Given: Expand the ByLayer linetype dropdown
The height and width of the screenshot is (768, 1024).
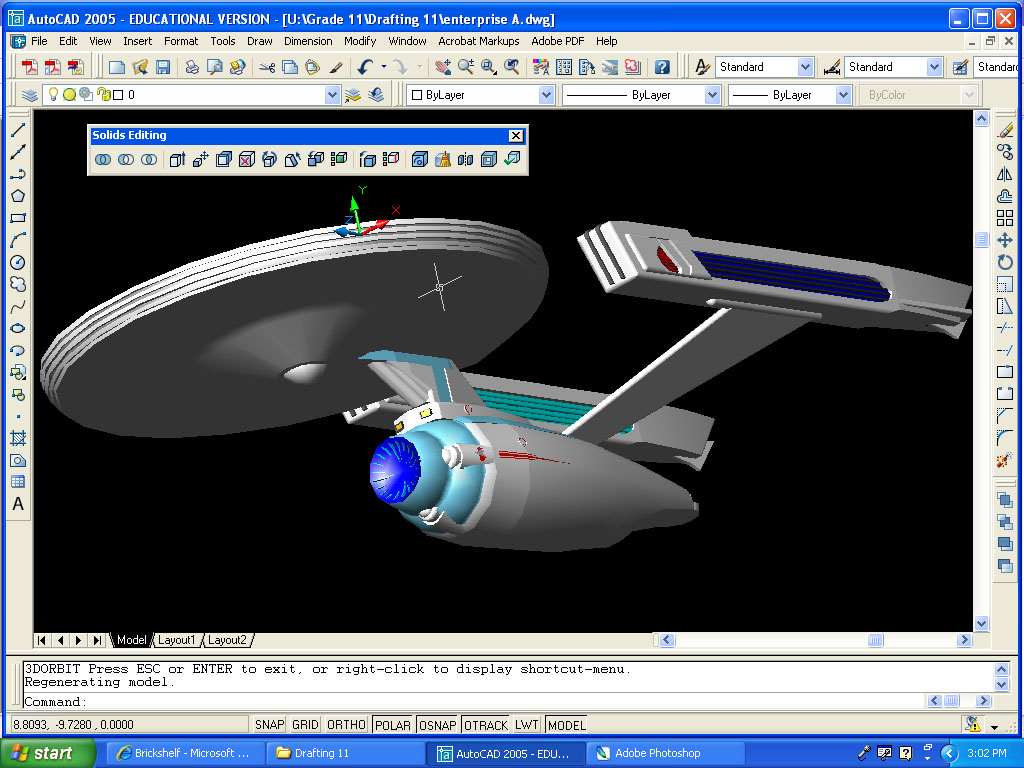Looking at the screenshot, I should coord(712,95).
